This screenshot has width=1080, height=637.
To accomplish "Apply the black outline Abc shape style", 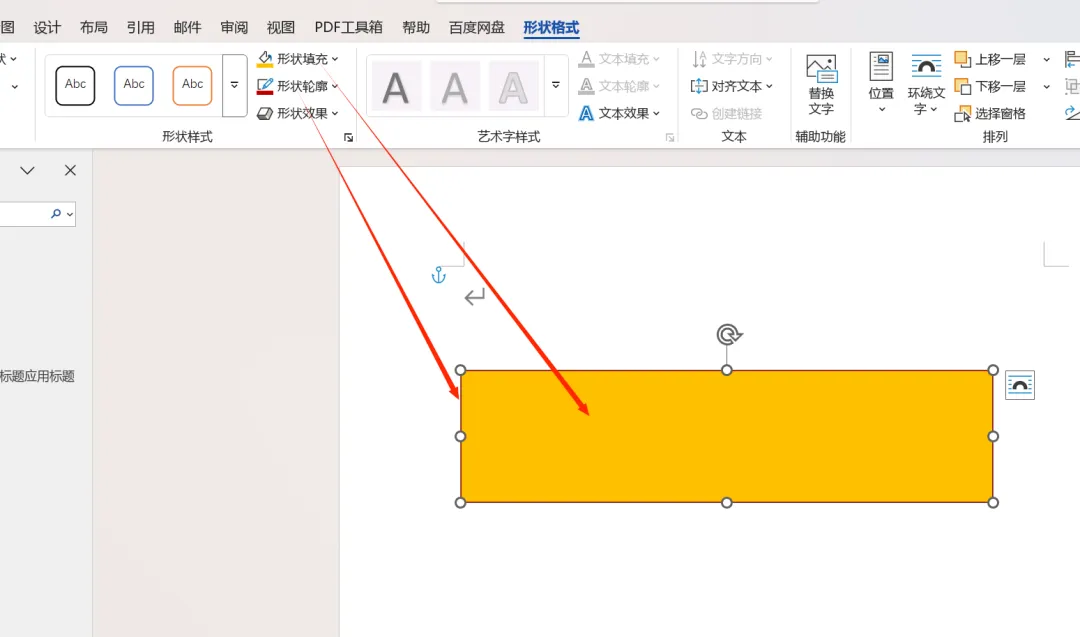I will pos(75,85).
